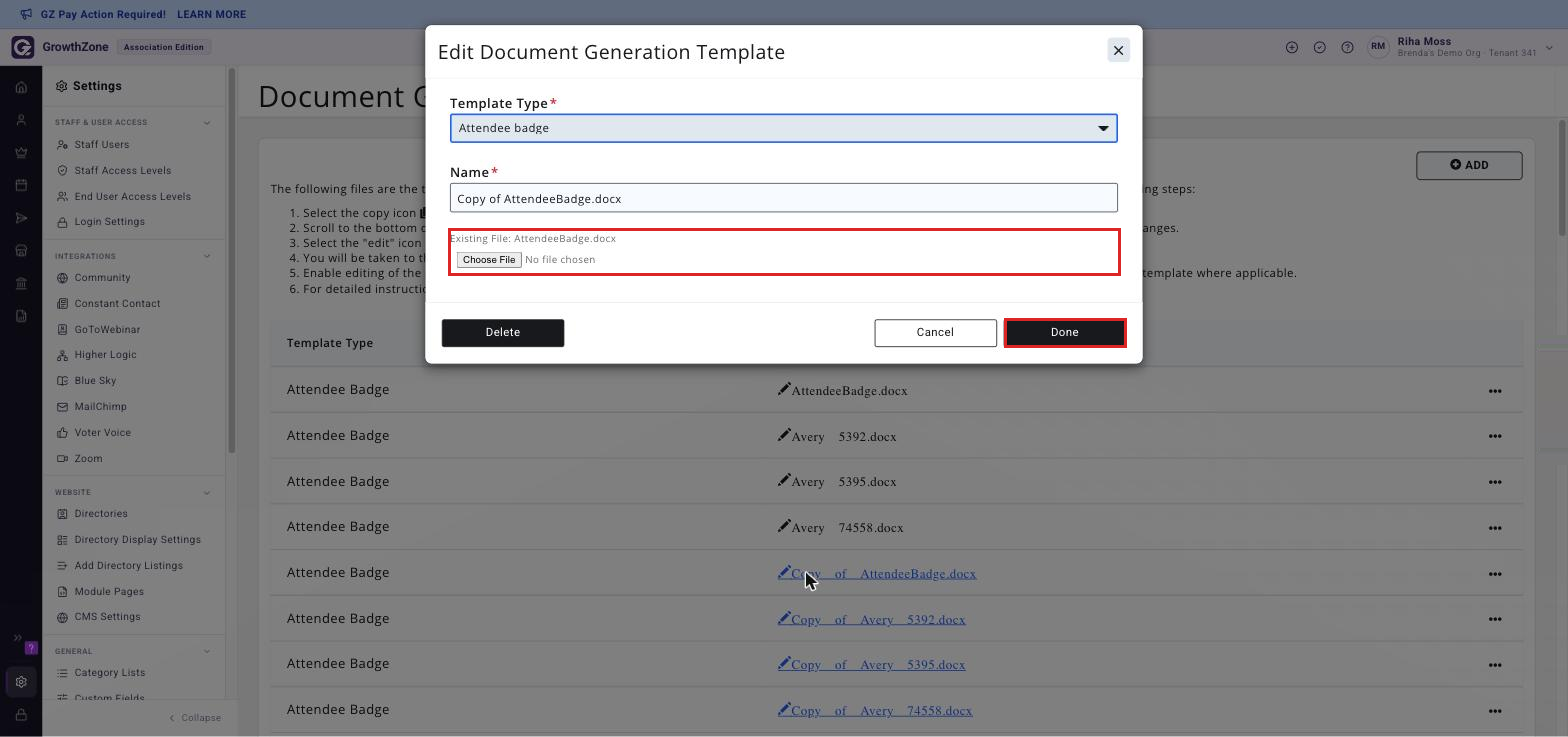
Task: Close the Edit Document Generation Template dialog
Action: (1118, 50)
